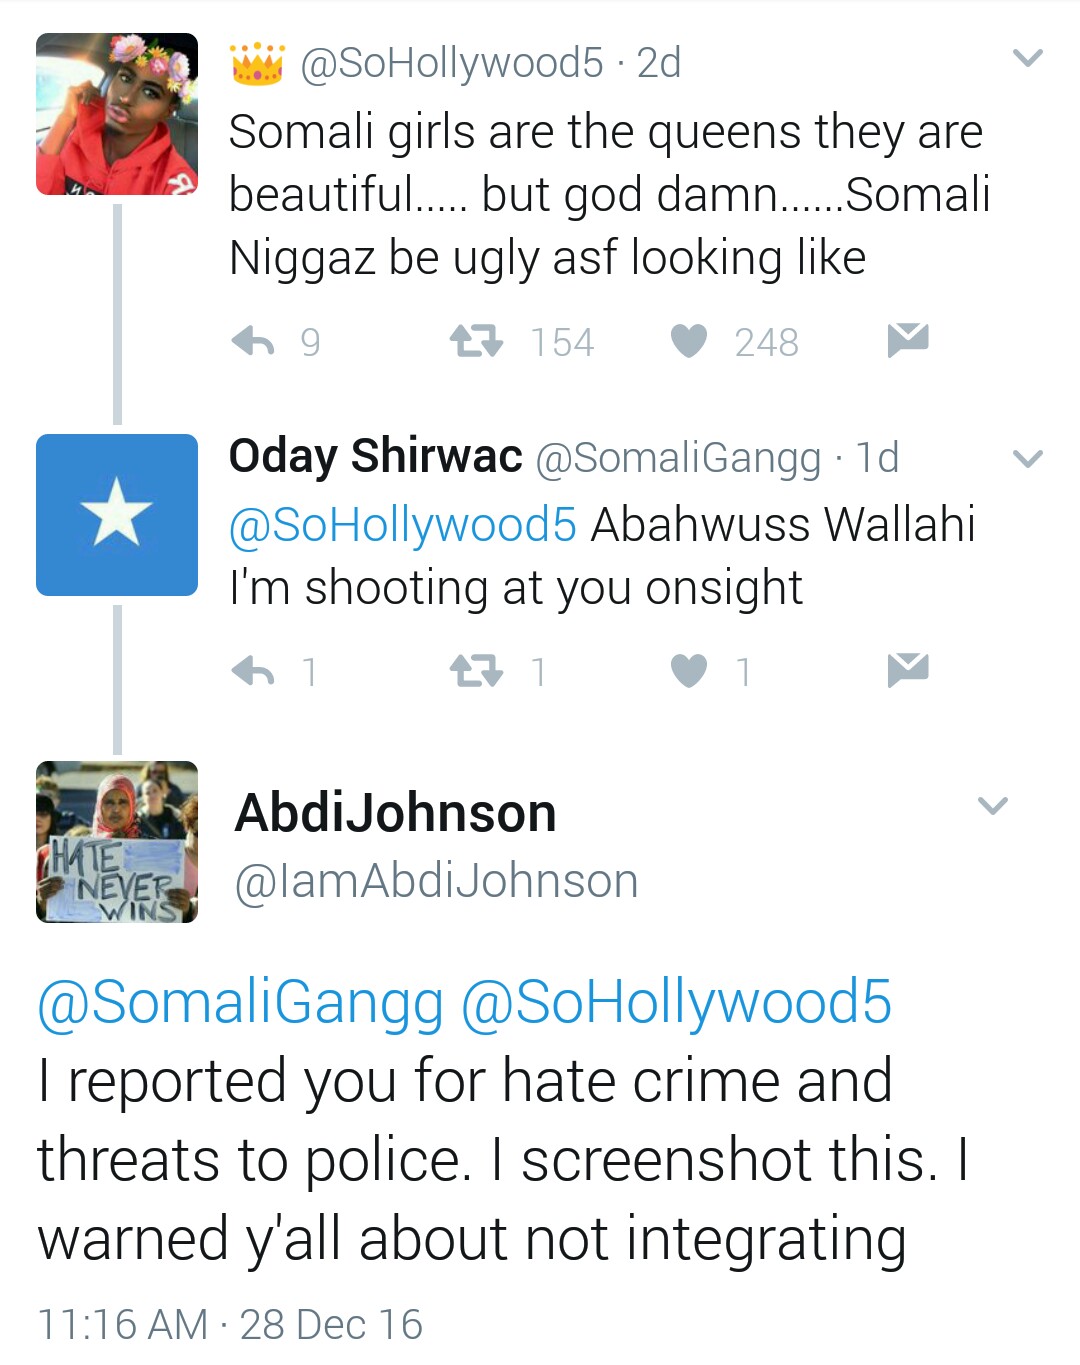Expand options menu for Oday Shirwac tweet
The image size is (1080, 1365).
tap(1028, 459)
